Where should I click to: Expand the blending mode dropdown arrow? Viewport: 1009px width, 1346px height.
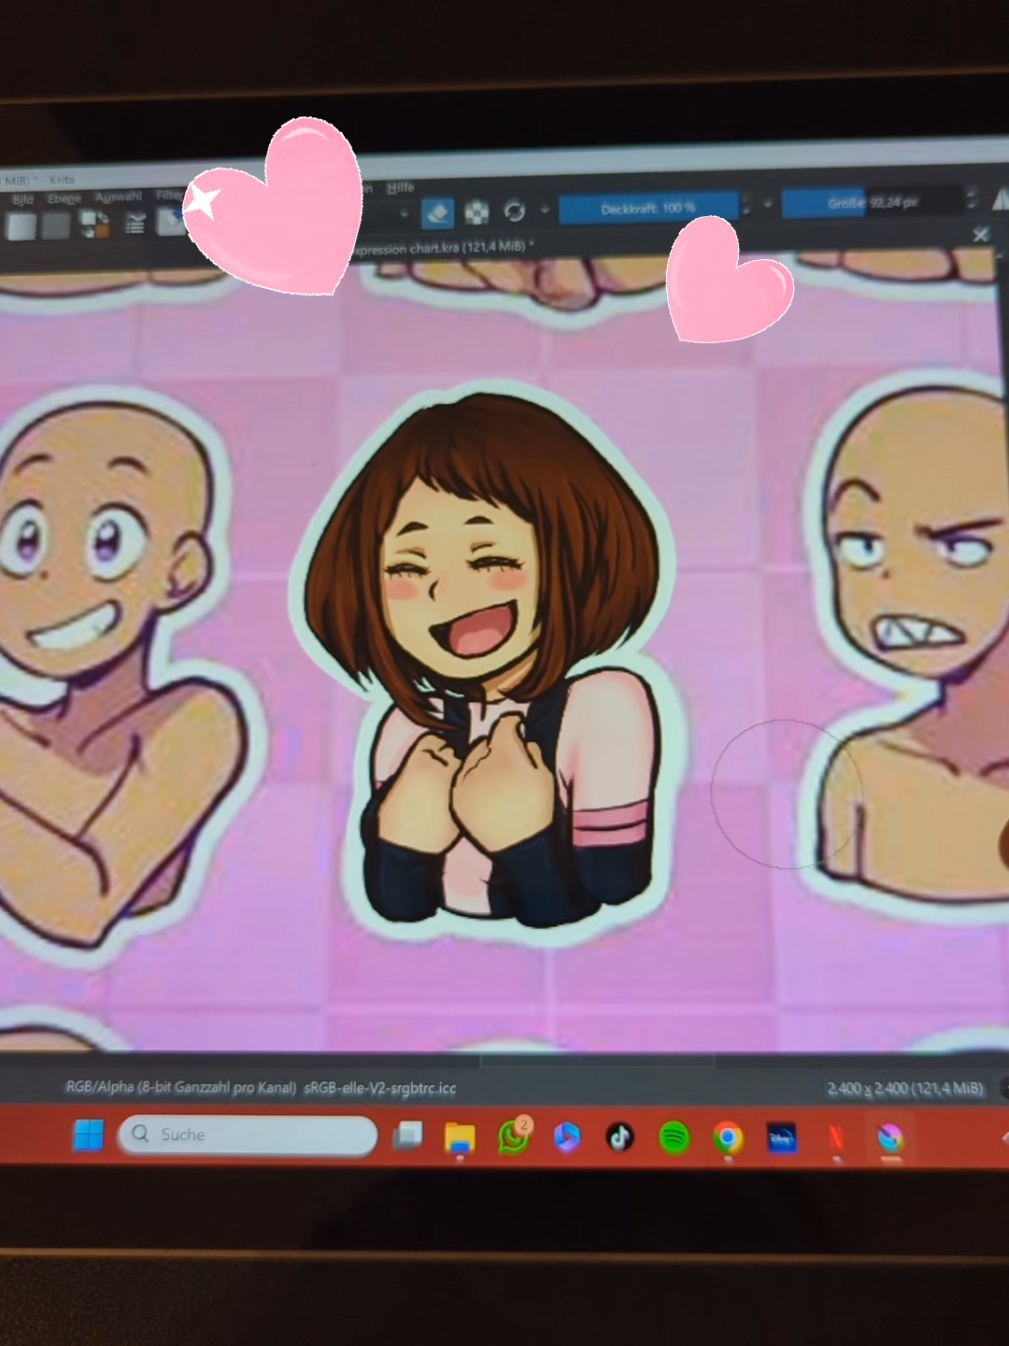pyautogui.click(x=404, y=213)
